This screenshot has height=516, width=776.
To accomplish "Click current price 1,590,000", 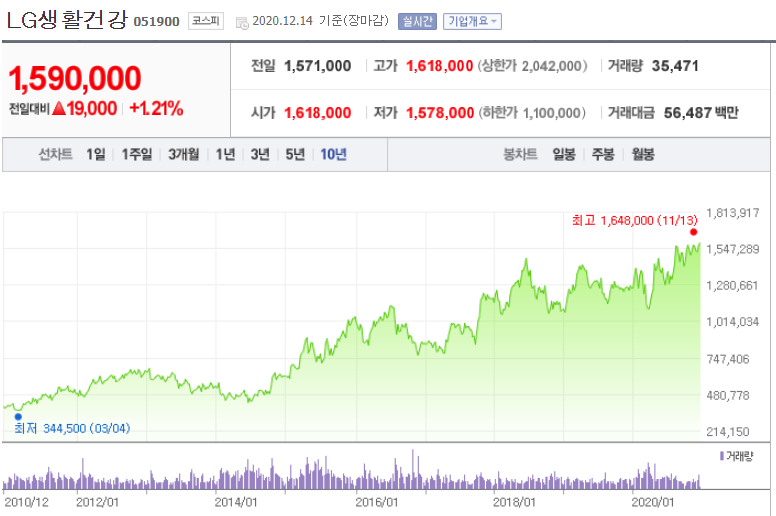I will point(75,78).
